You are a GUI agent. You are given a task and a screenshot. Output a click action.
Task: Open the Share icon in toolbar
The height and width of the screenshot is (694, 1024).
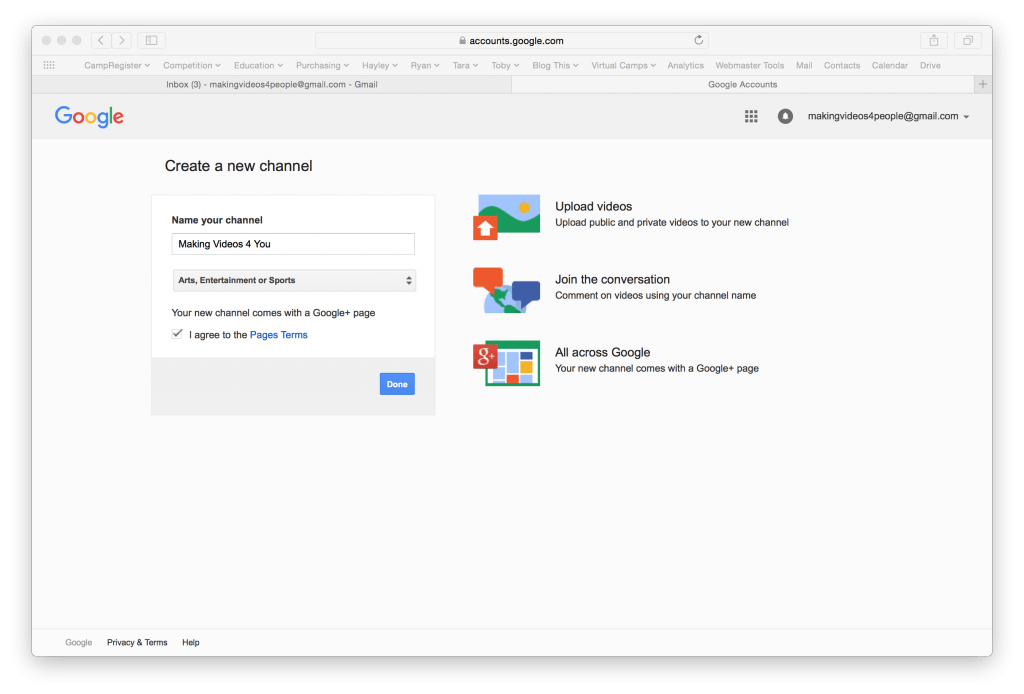[934, 40]
